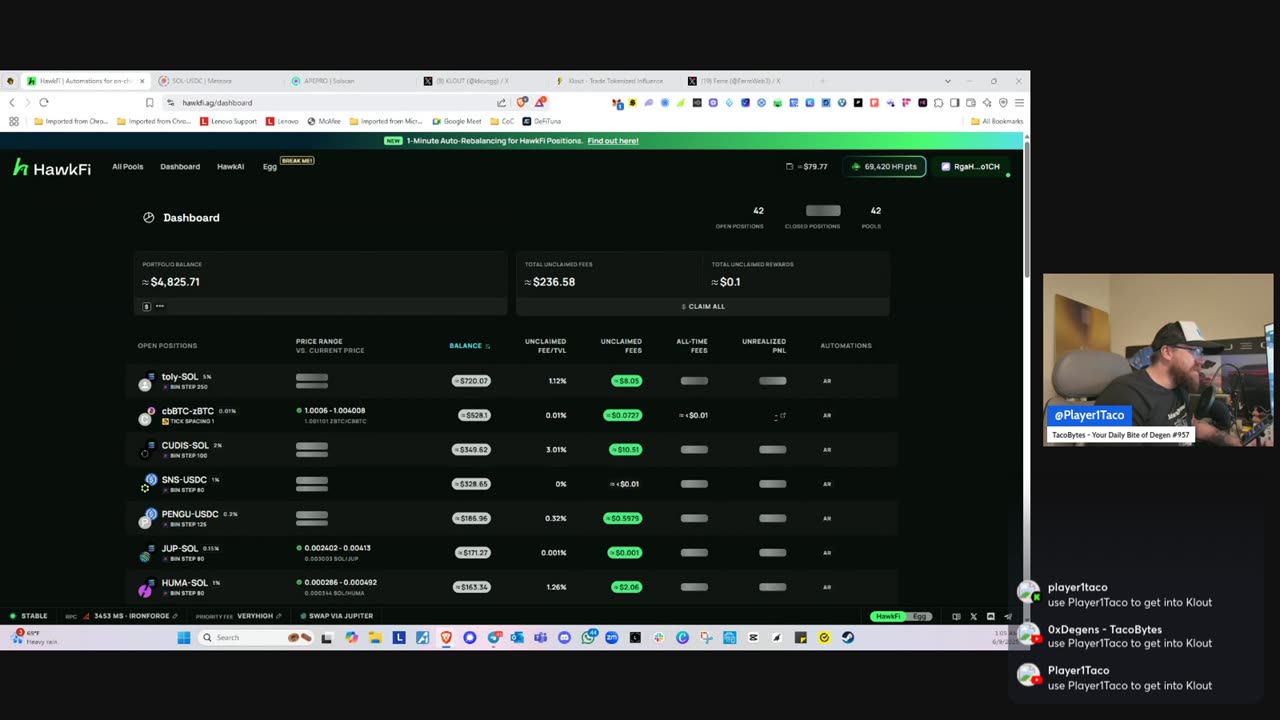Click the dollar icon under portfolio balance
The height and width of the screenshot is (720, 1280).
point(146,306)
